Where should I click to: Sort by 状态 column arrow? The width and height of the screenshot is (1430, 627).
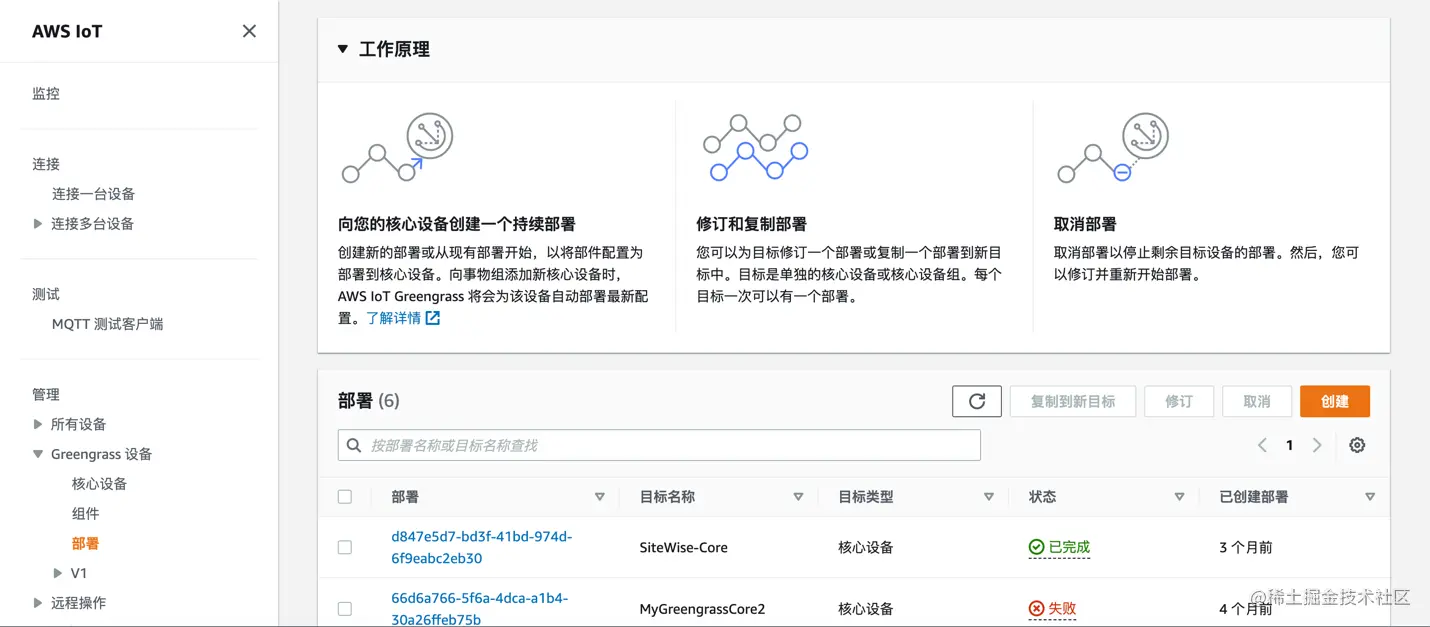click(x=1179, y=497)
